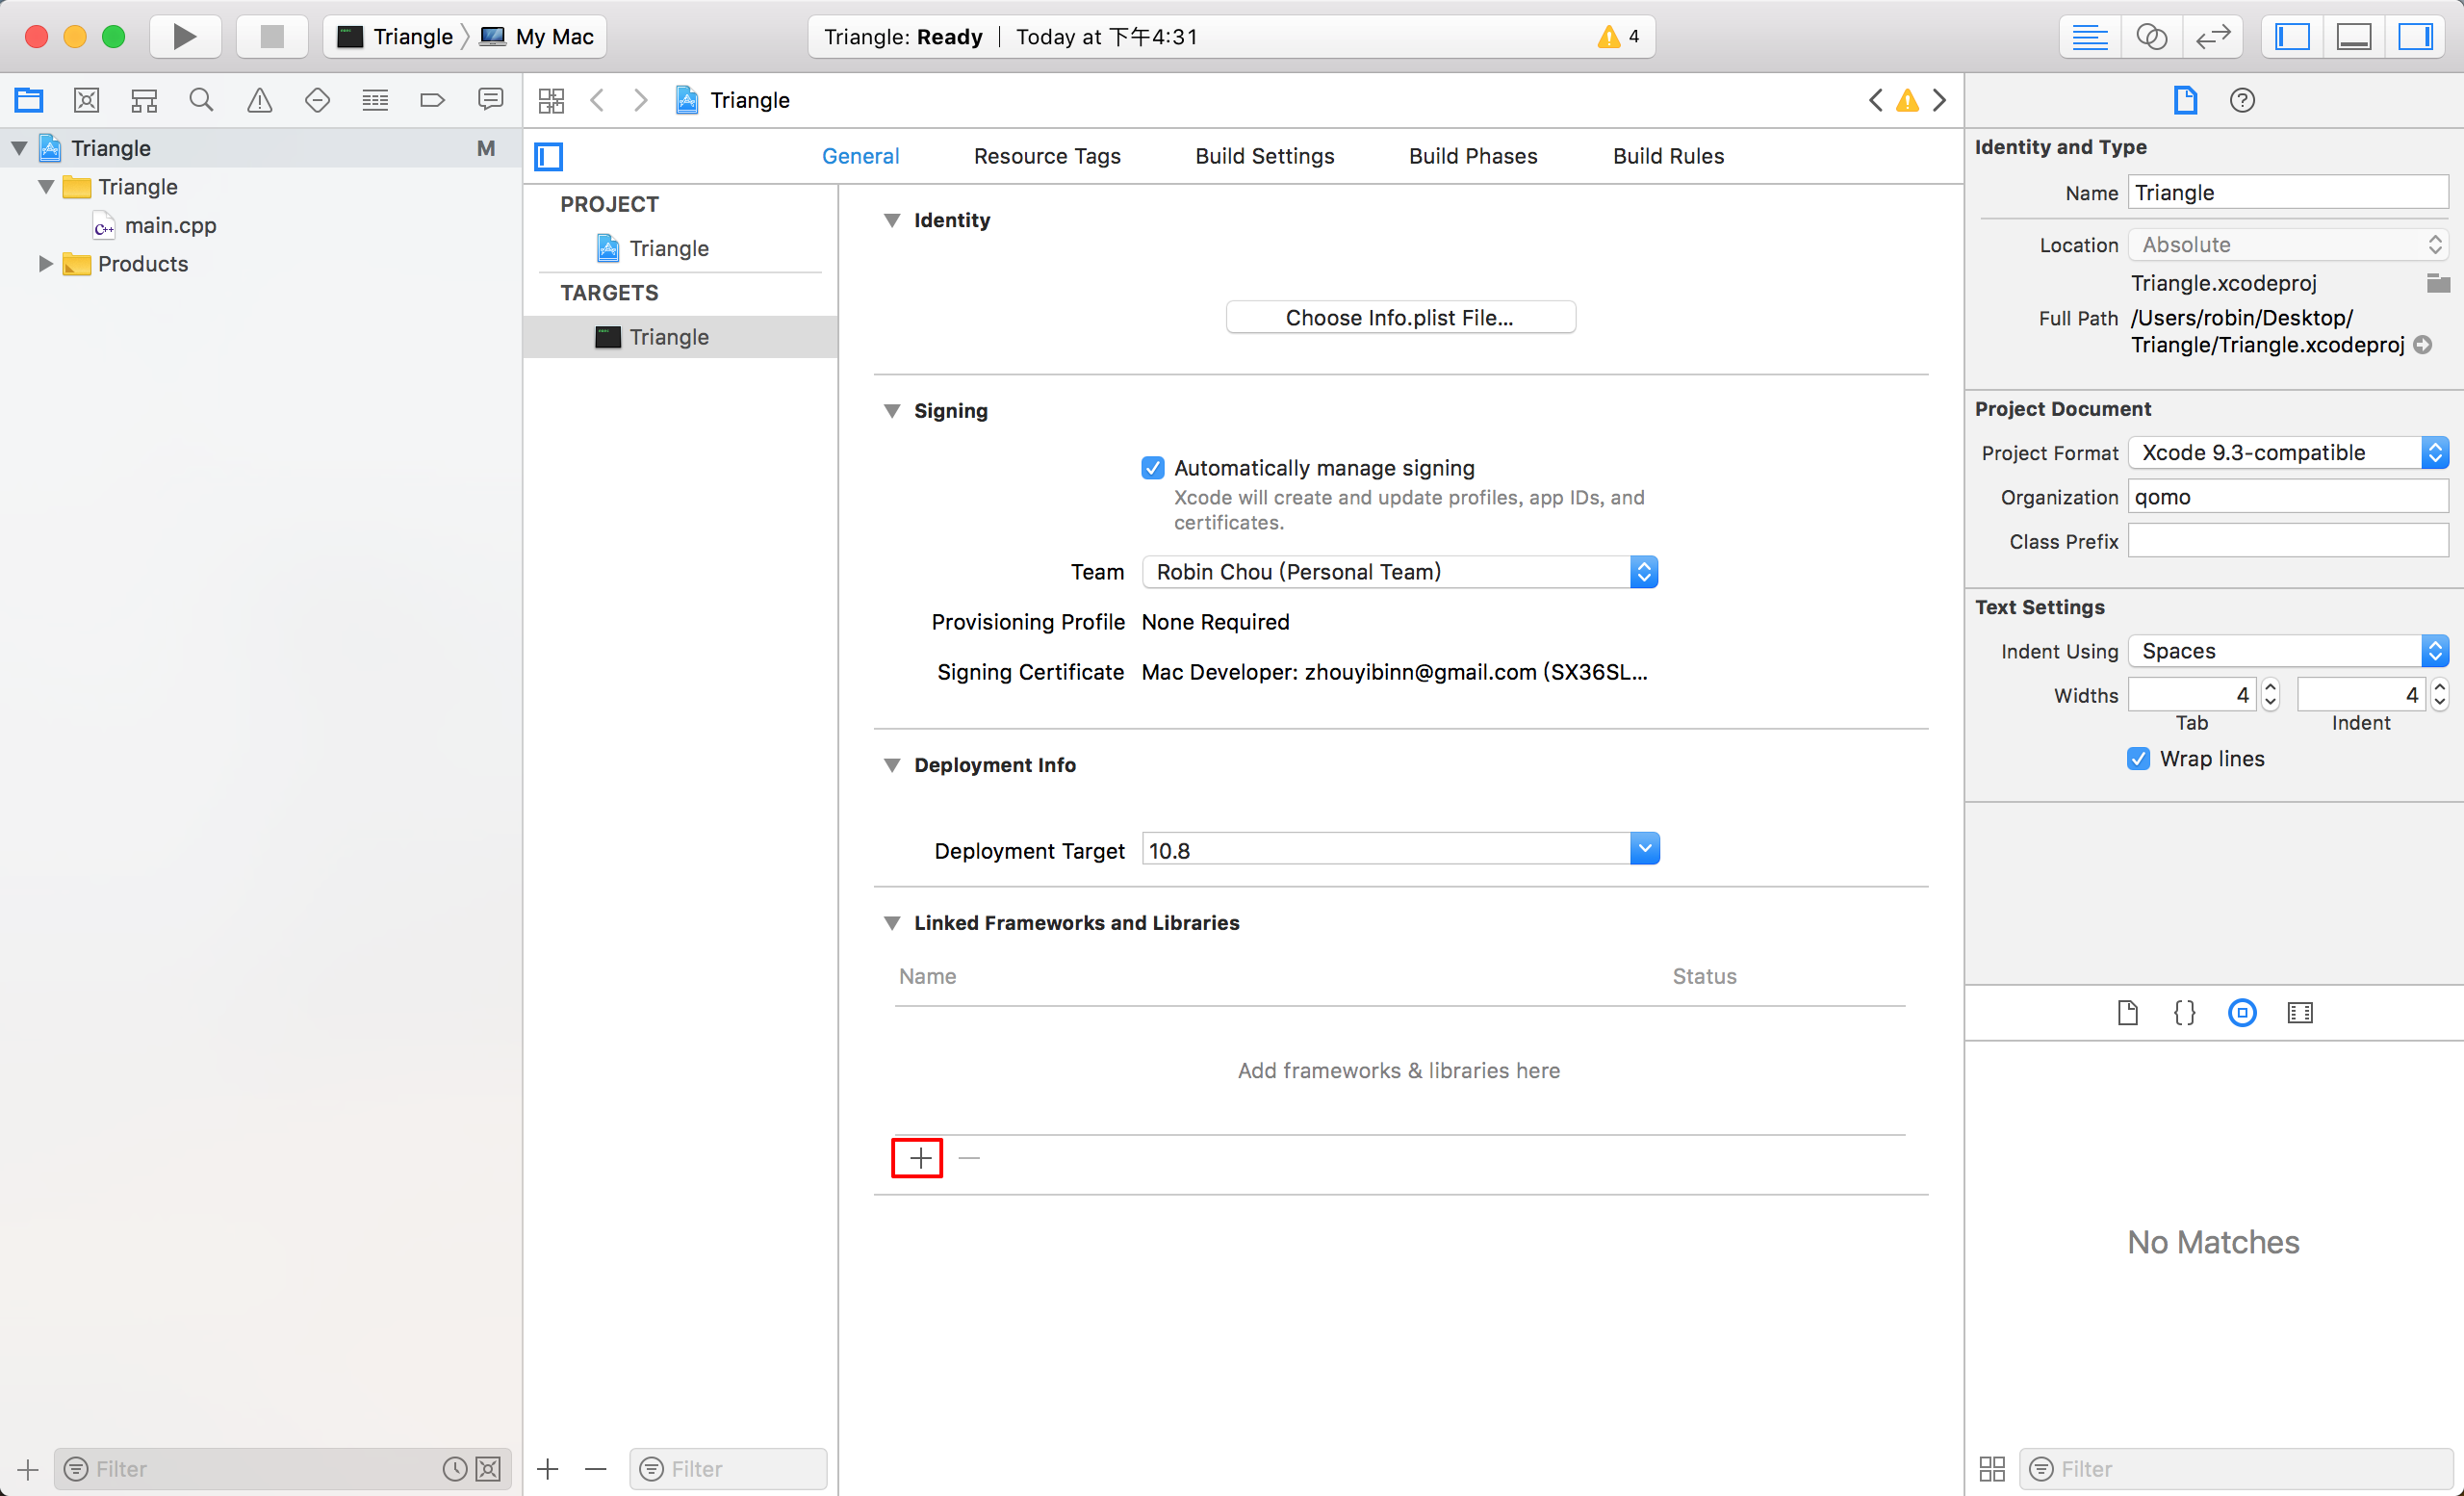Open the Issue navigator warning icon
2464x1496 pixels.
[x=259, y=100]
